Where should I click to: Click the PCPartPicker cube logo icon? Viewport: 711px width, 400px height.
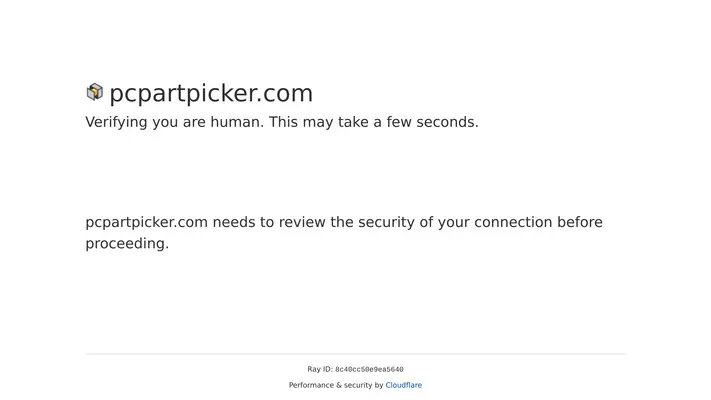95,92
